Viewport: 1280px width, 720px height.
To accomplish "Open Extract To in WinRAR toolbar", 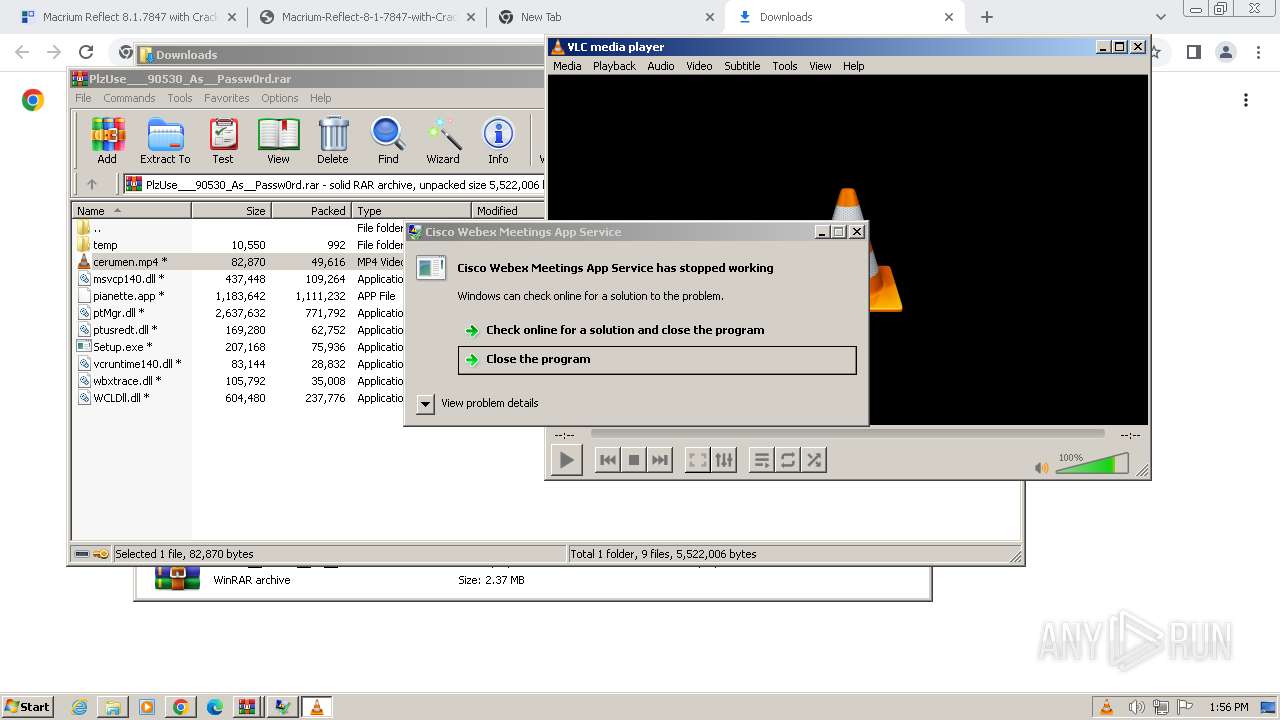I will pos(165,140).
